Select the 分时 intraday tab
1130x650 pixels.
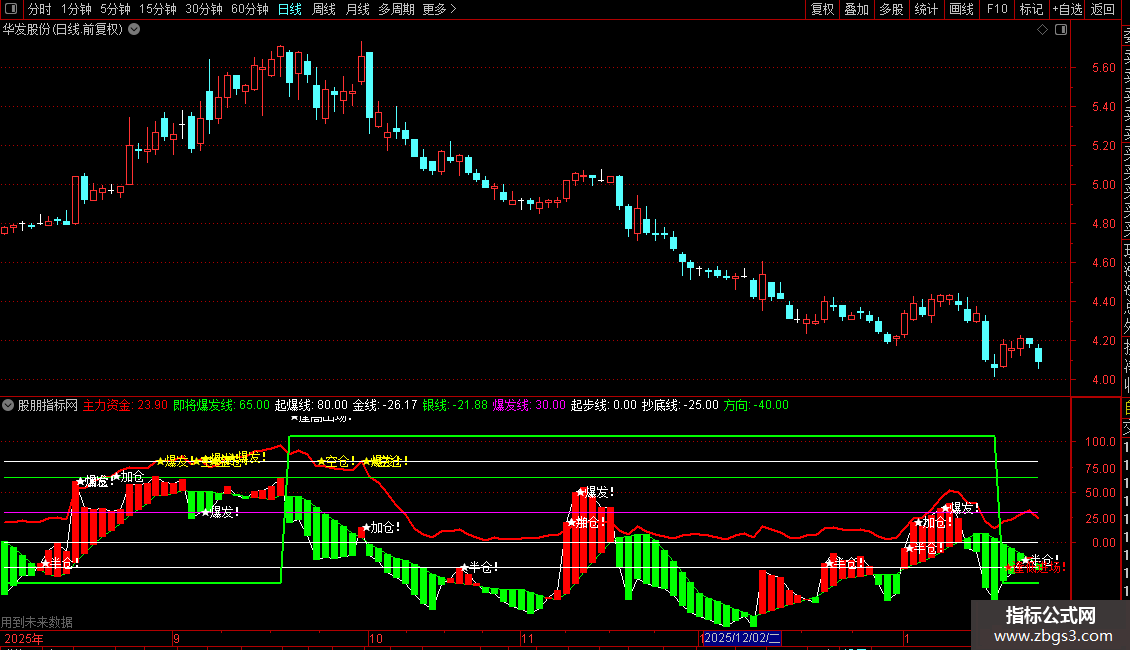click(x=40, y=9)
